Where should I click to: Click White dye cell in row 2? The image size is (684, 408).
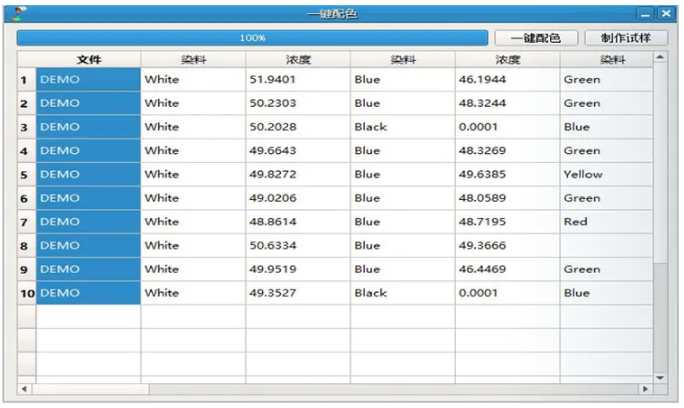pyautogui.click(x=193, y=103)
